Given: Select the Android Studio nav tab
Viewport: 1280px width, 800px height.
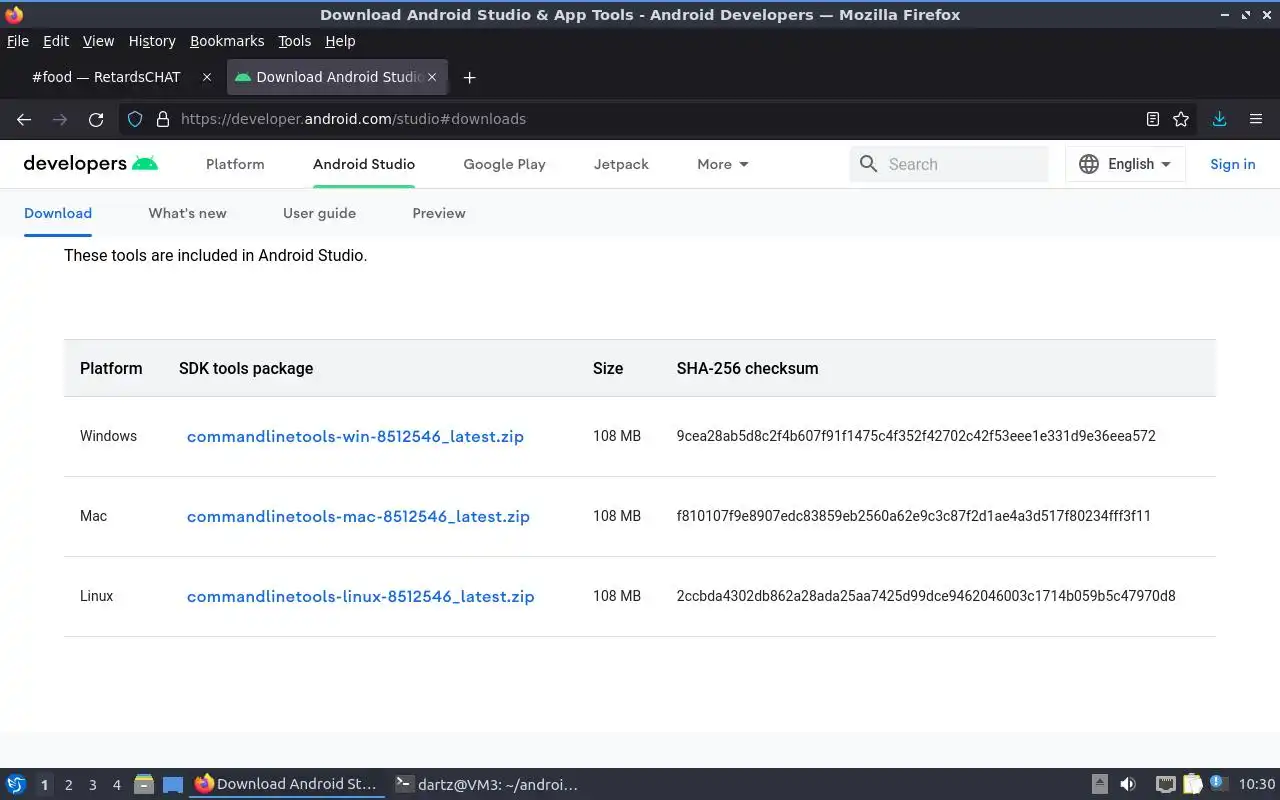Looking at the screenshot, I should (364, 164).
